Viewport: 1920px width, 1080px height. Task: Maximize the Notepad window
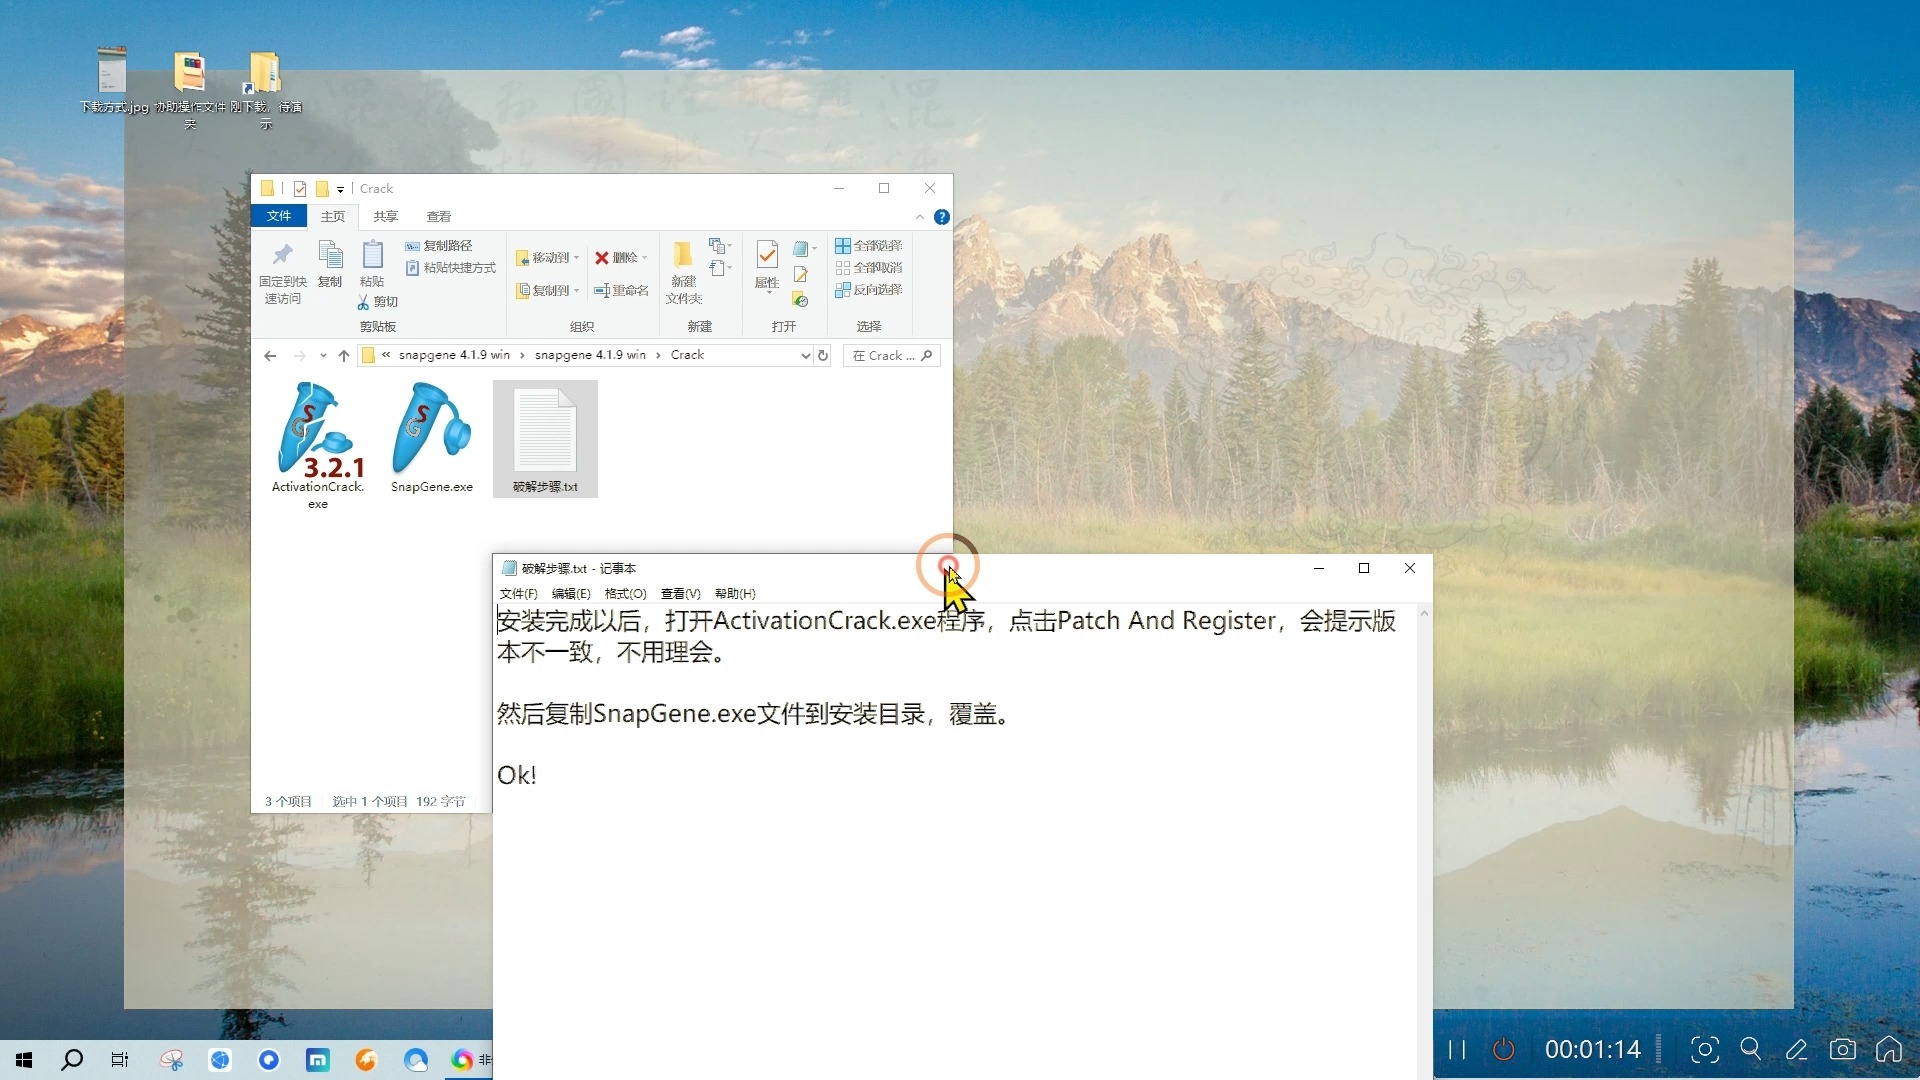(x=1364, y=568)
